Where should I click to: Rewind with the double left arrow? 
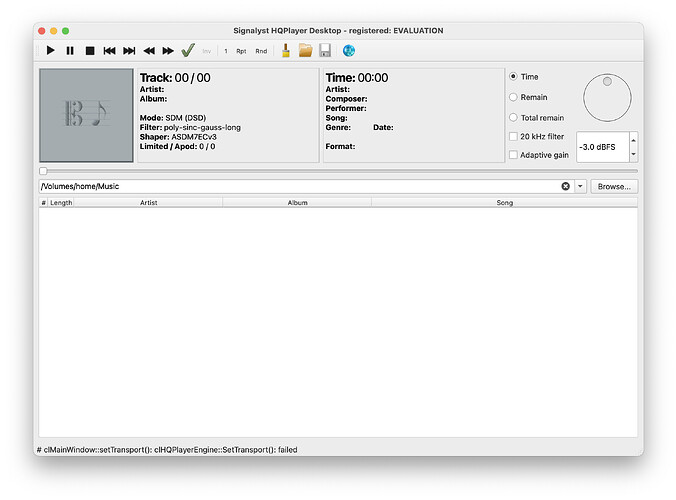point(149,51)
